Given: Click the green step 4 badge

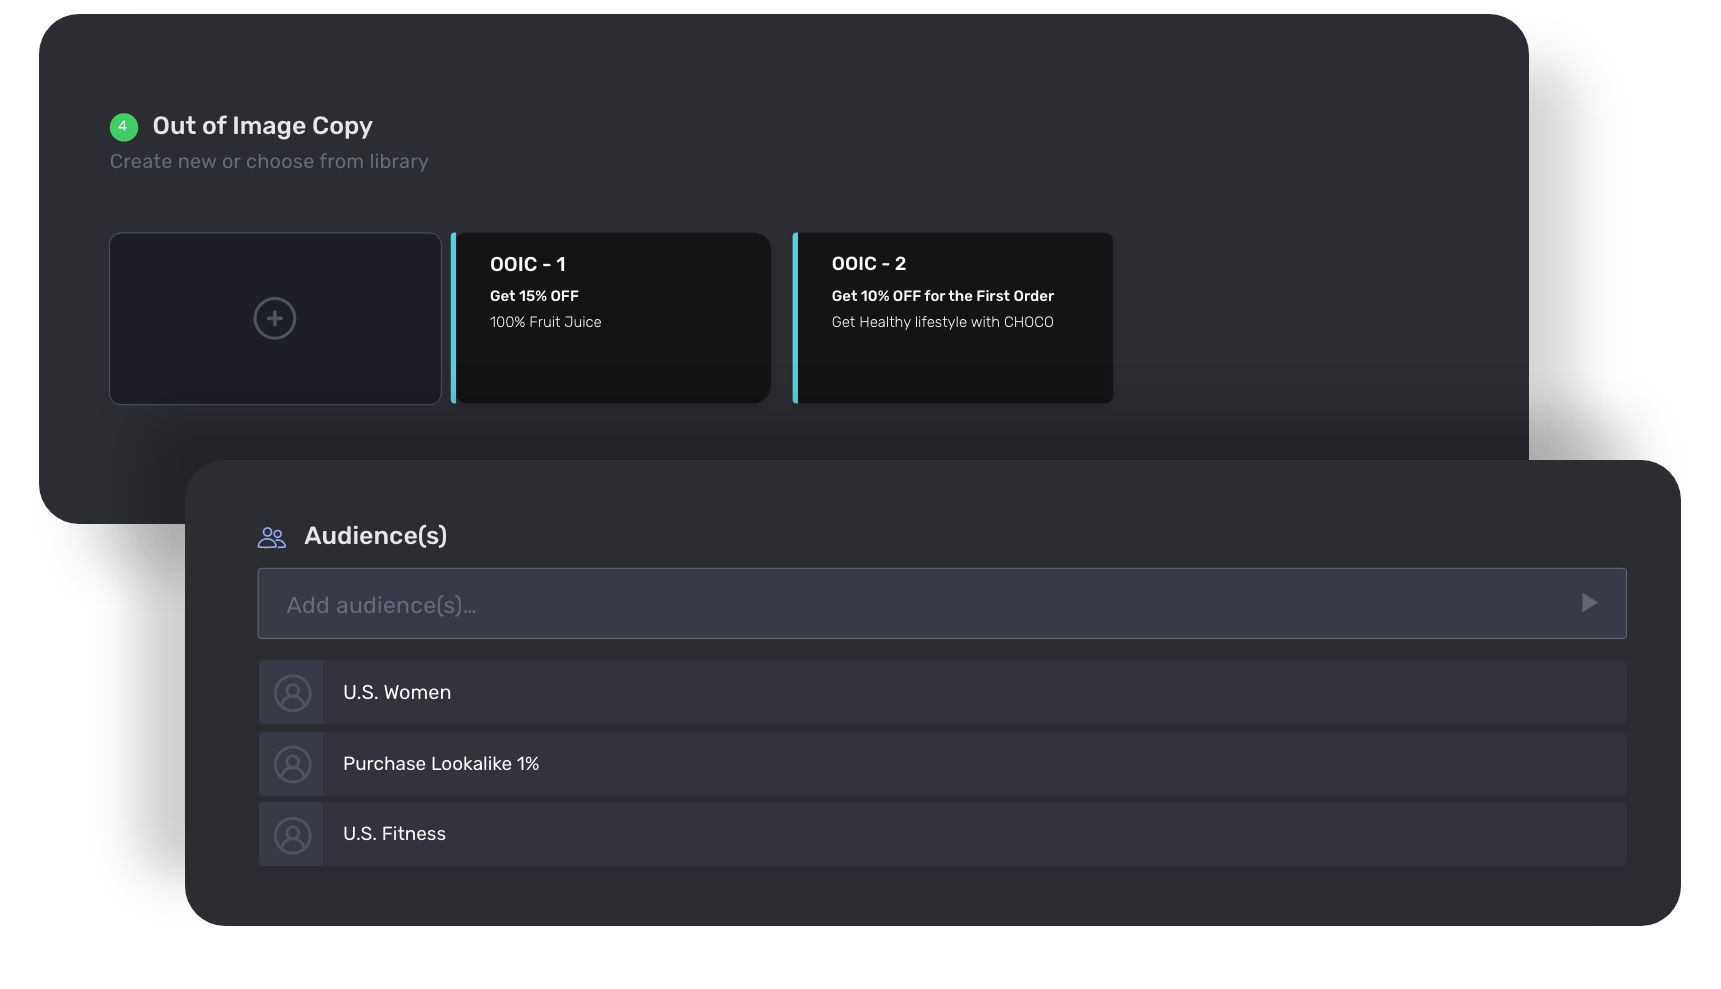Looking at the screenshot, I should click(x=123, y=127).
